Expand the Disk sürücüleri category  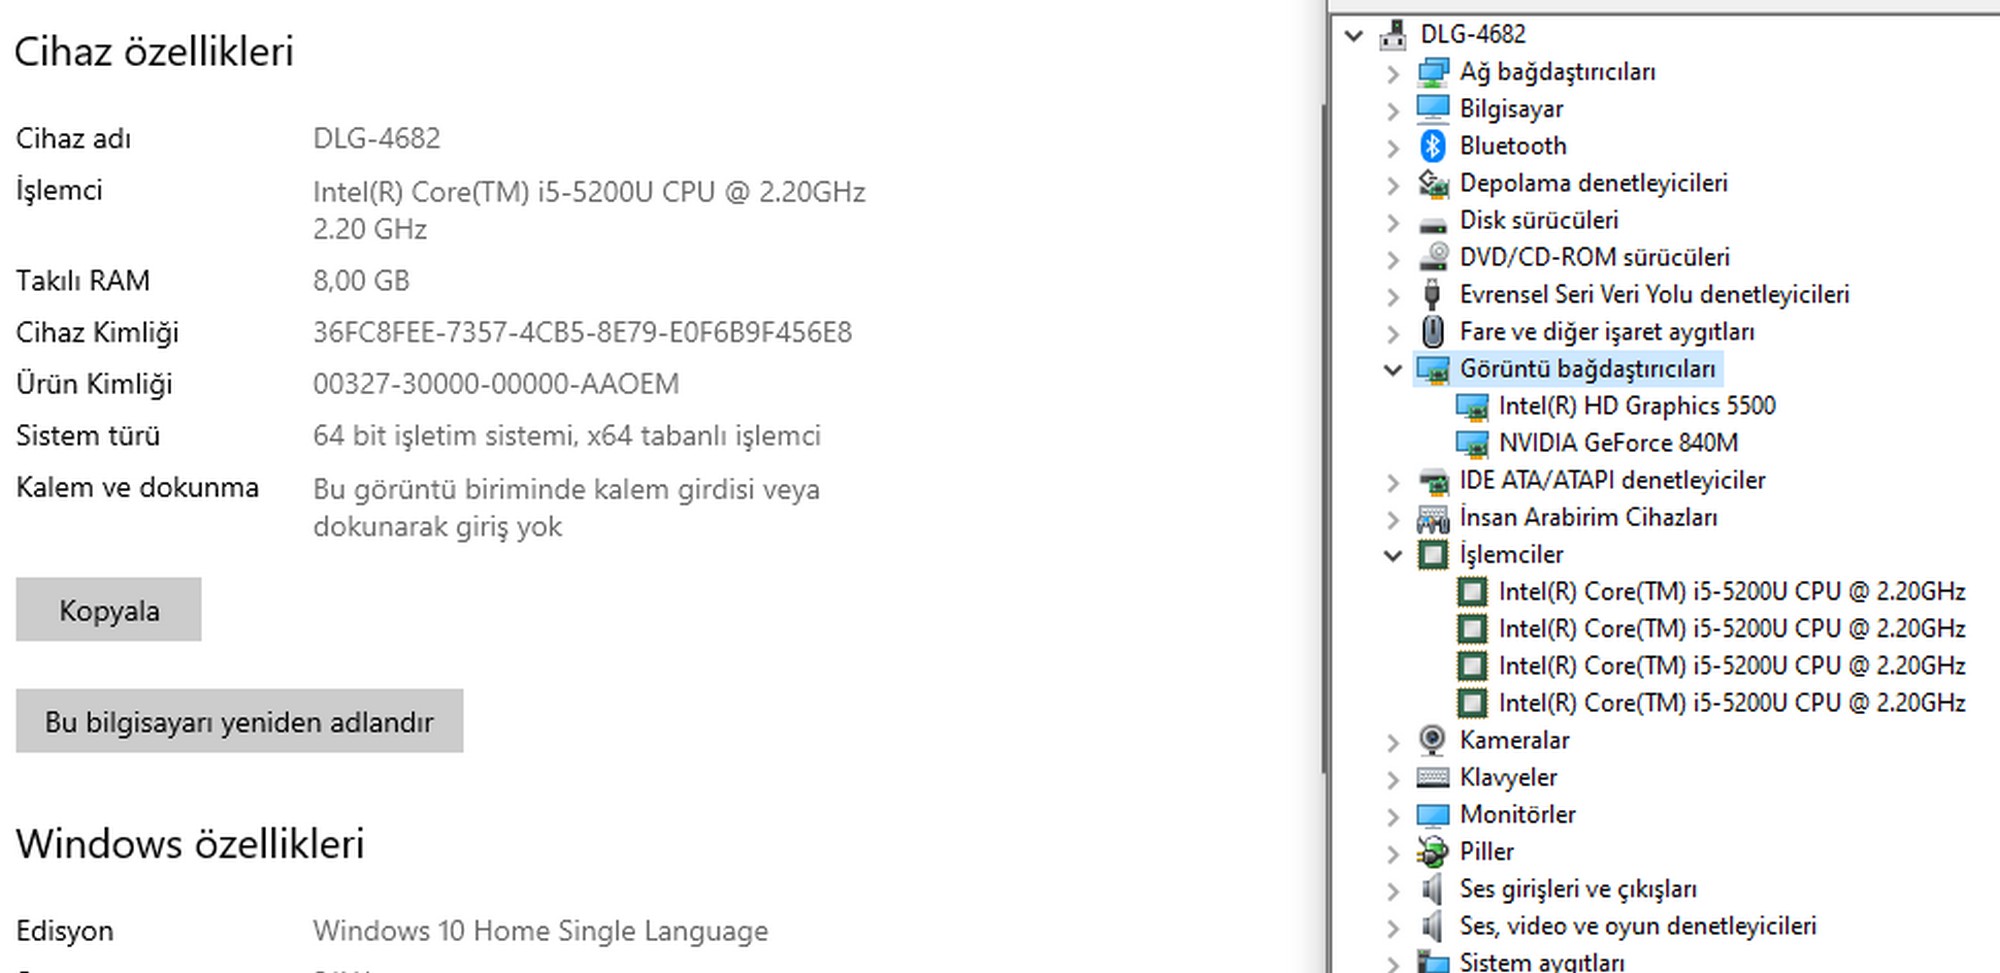(1392, 221)
